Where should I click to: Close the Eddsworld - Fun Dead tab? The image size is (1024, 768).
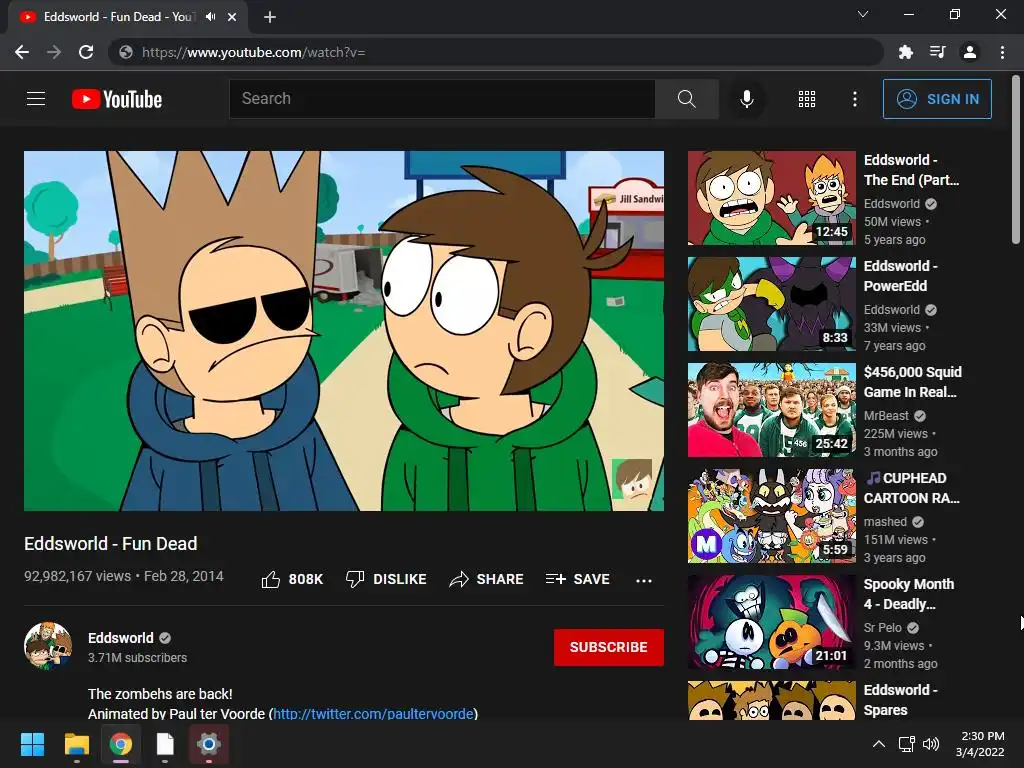click(x=232, y=17)
